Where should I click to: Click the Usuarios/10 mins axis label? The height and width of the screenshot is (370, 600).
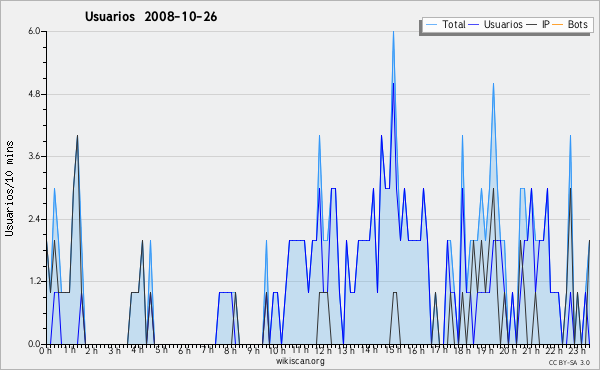tap(9, 189)
